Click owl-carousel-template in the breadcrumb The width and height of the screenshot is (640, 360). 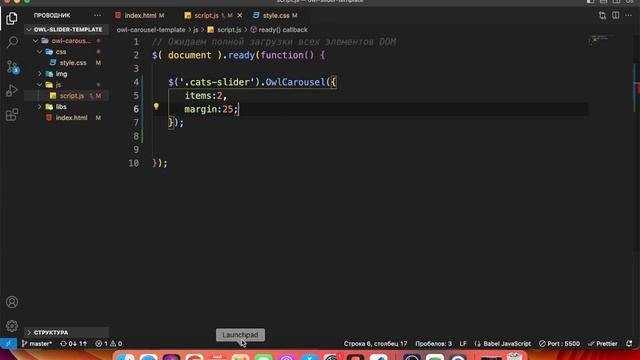pyautogui.click(x=151, y=30)
